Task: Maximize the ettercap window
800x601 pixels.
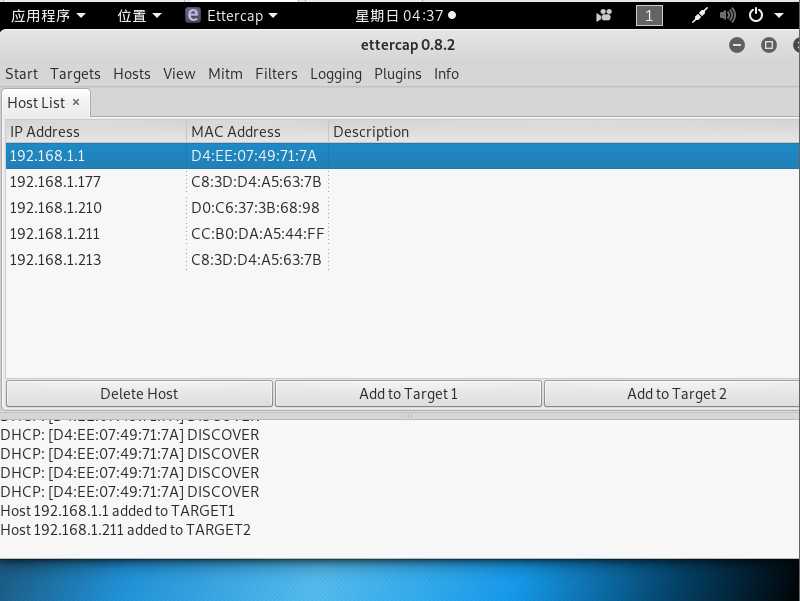Action: tap(768, 45)
